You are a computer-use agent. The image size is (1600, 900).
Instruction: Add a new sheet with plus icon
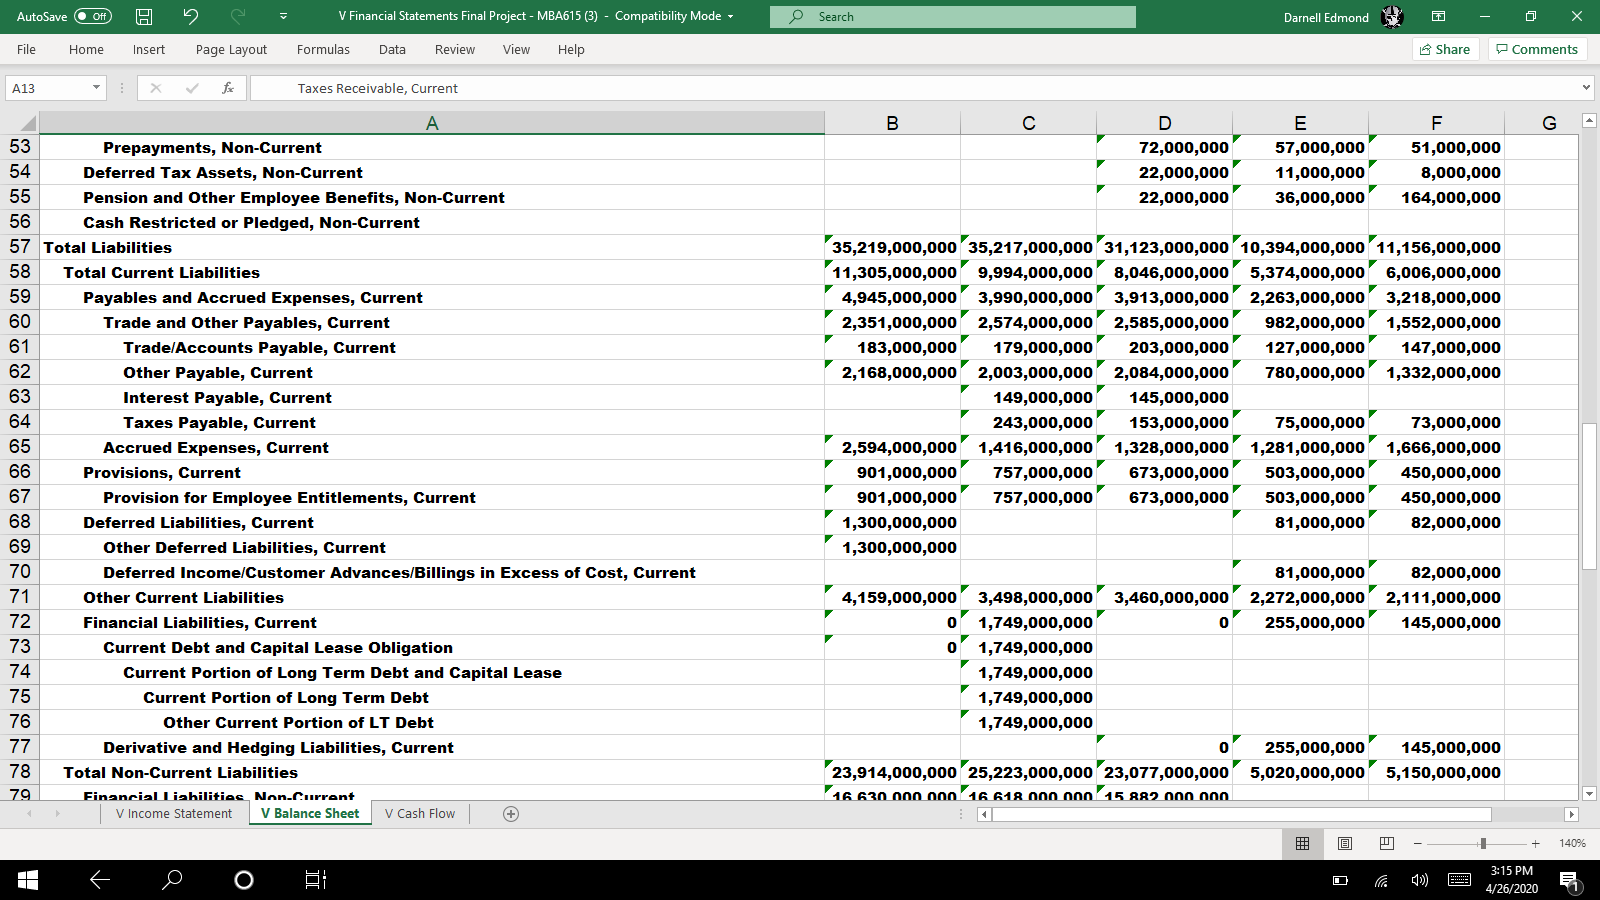[511, 814]
